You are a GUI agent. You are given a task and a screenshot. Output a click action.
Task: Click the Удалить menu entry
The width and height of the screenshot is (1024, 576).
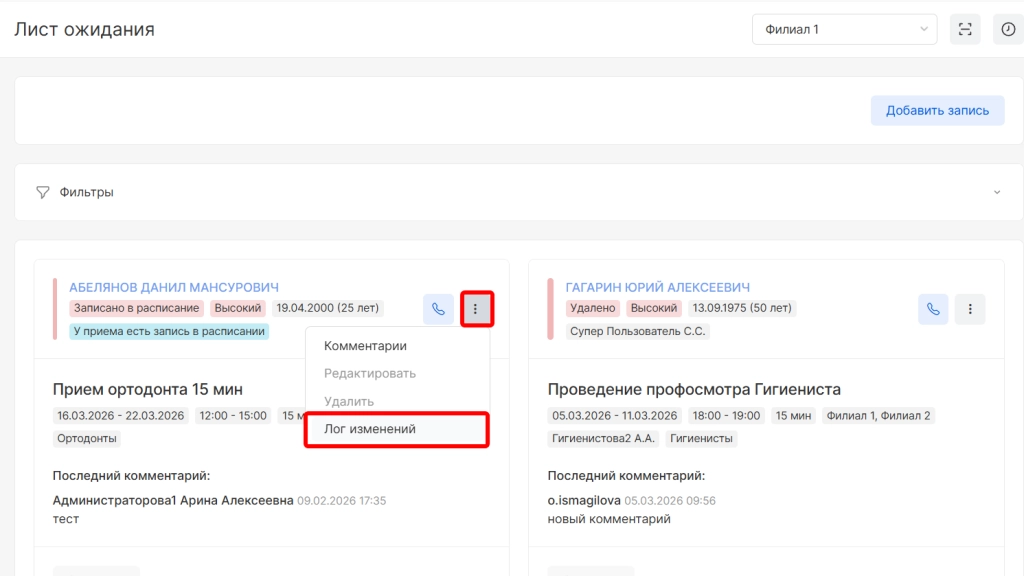(x=349, y=401)
